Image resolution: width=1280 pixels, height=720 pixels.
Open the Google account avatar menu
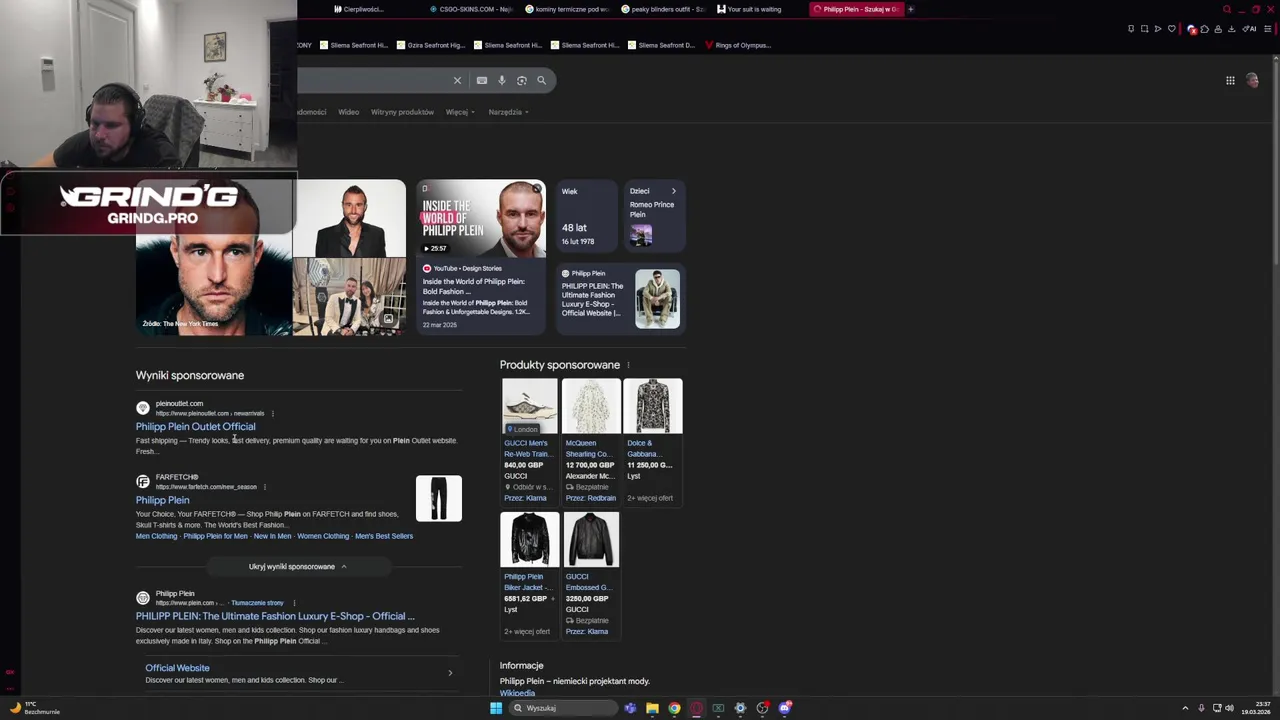pos(1252,80)
